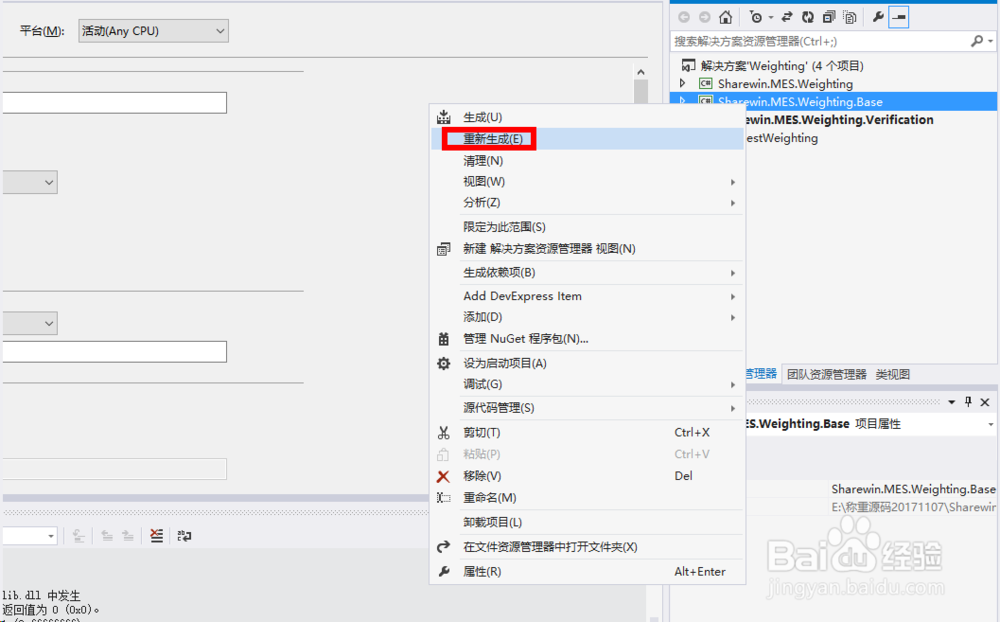This screenshot has width=1000, height=622.
Task: Choose 设为启动项目(A) menu item
Action: tap(587, 364)
